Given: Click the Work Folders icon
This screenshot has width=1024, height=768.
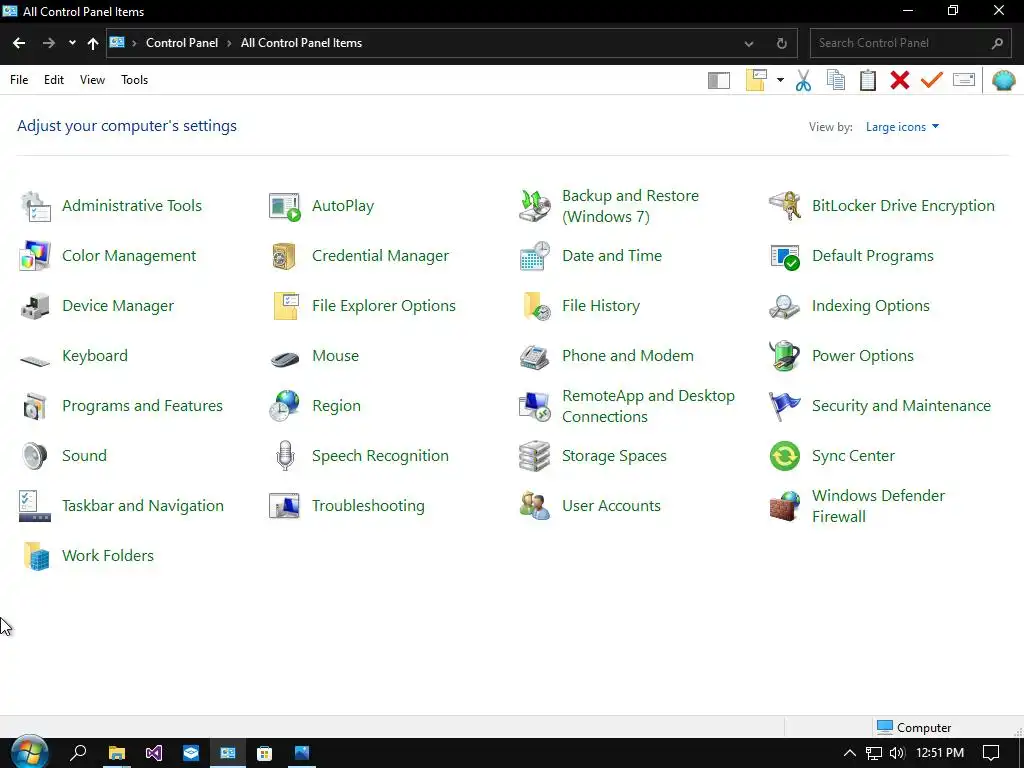Looking at the screenshot, I should 35,556.
